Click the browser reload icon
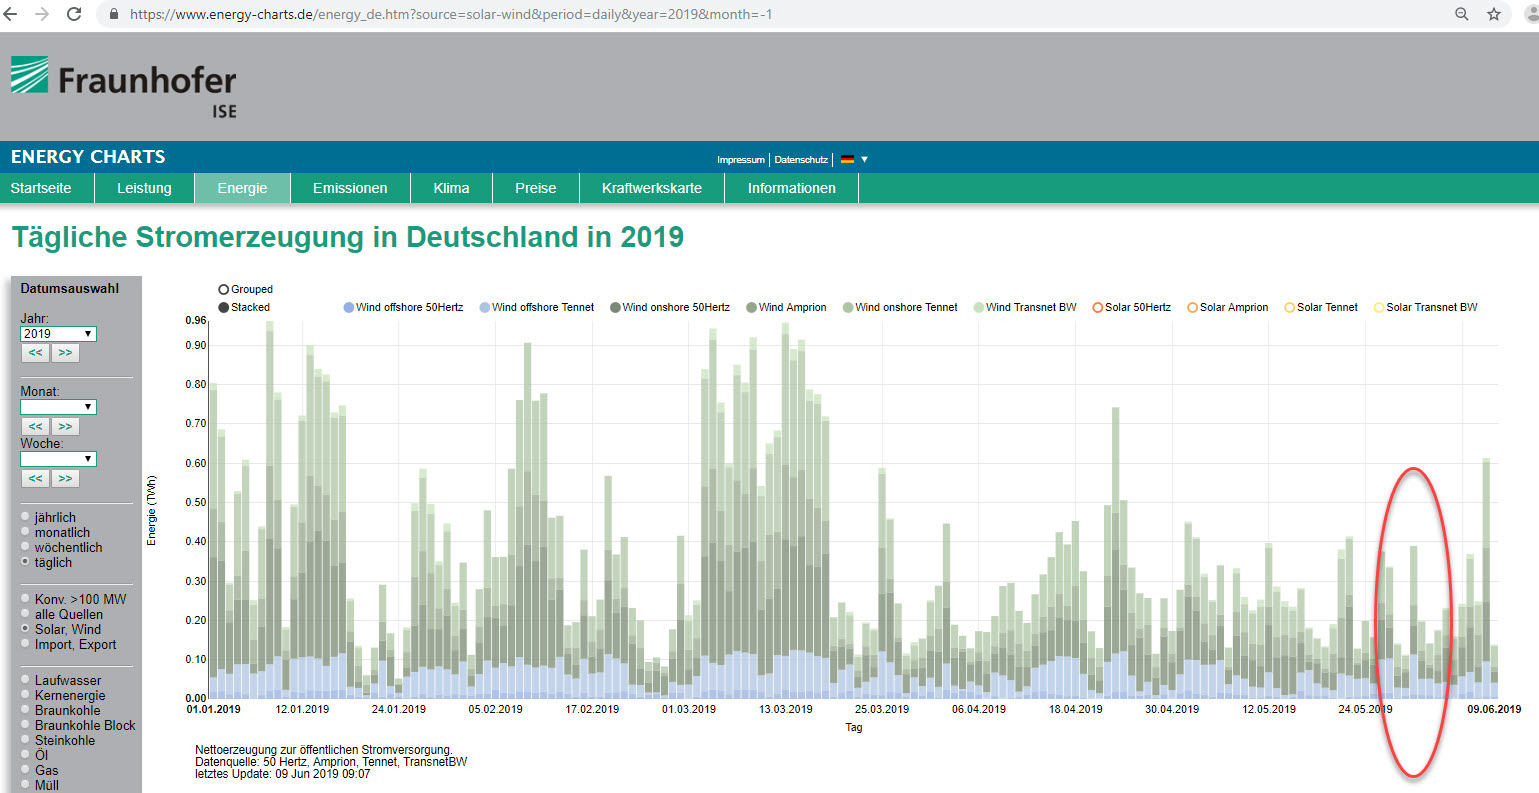 (x=74, y=14)
